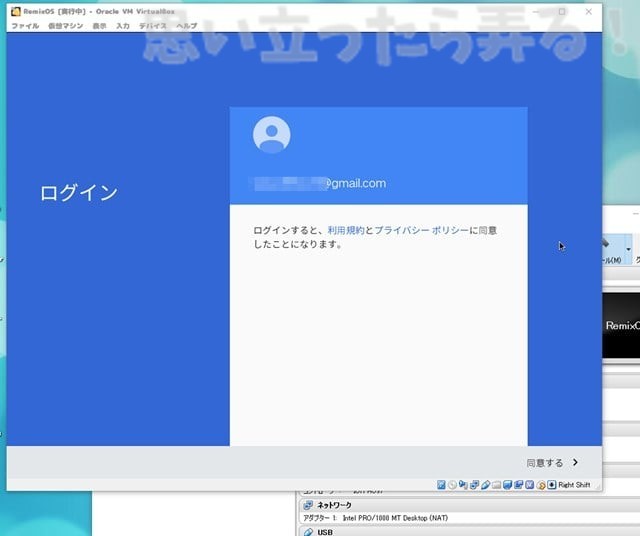
Task: Click the USB devices status icon
Action: (485, 485)
